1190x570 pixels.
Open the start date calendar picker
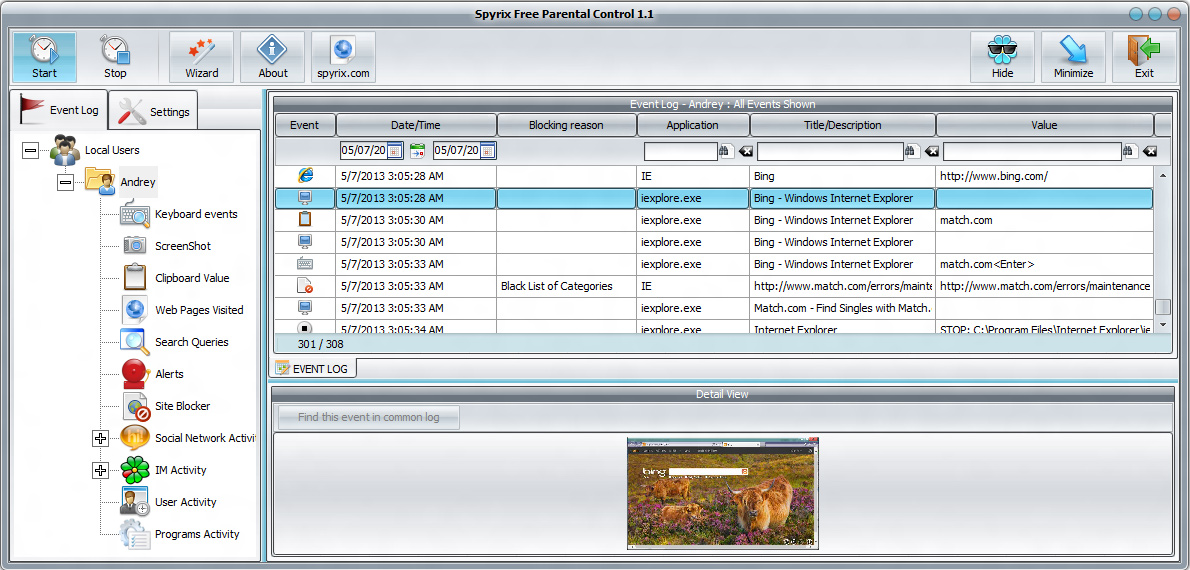pos(395,150)
